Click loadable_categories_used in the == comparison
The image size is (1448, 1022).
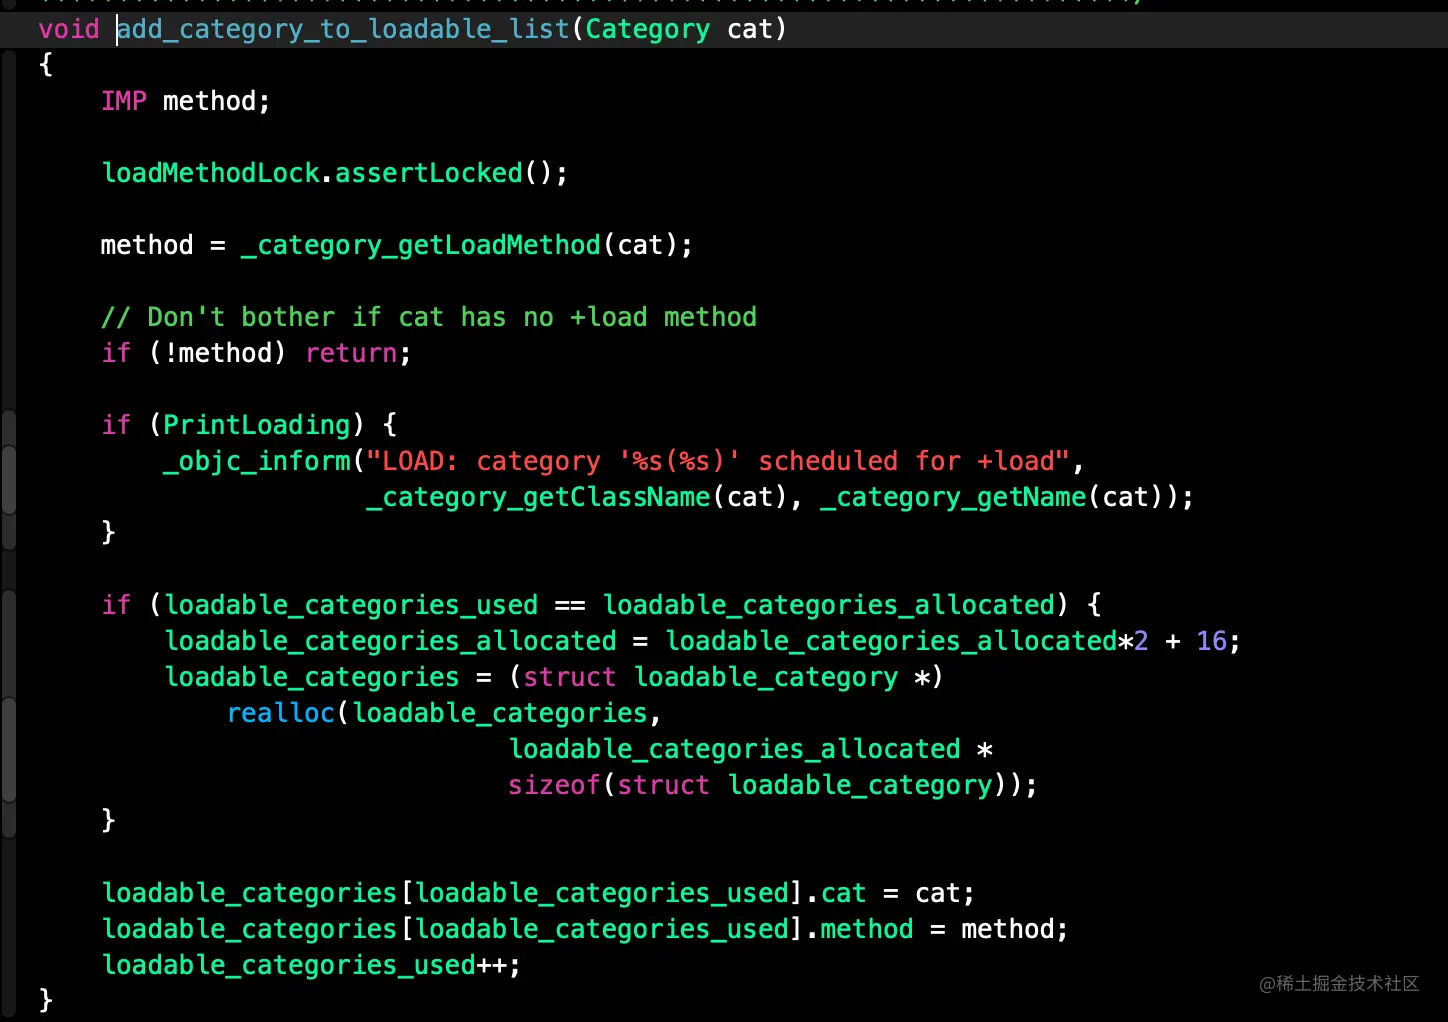click(x=351, y=605)
